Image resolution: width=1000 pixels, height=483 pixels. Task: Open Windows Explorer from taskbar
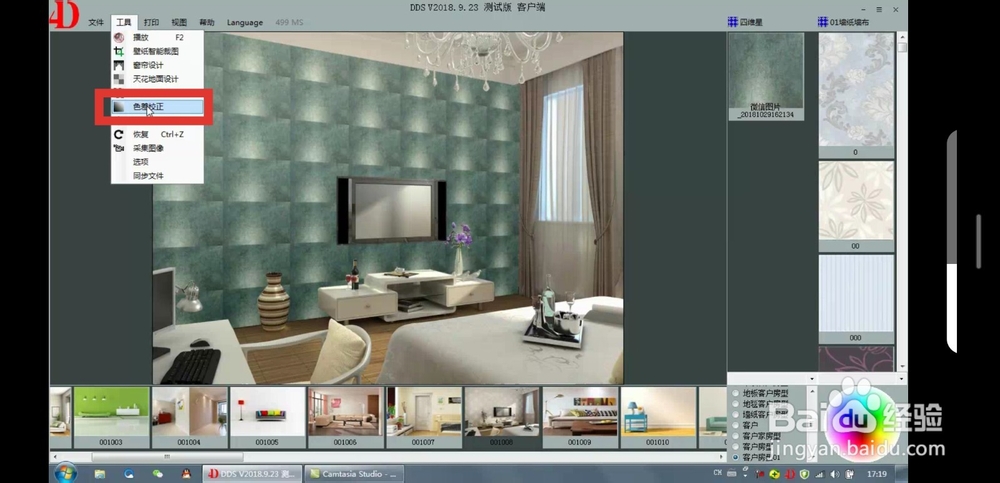point(100,474)
